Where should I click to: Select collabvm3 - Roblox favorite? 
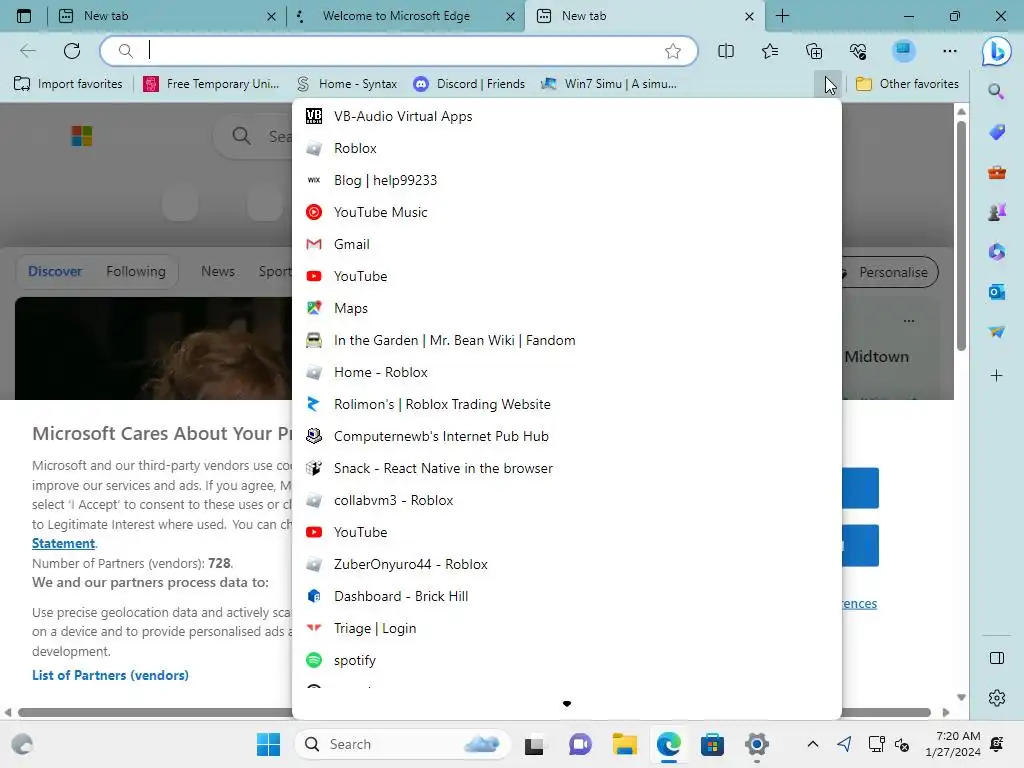click(567, 500)
